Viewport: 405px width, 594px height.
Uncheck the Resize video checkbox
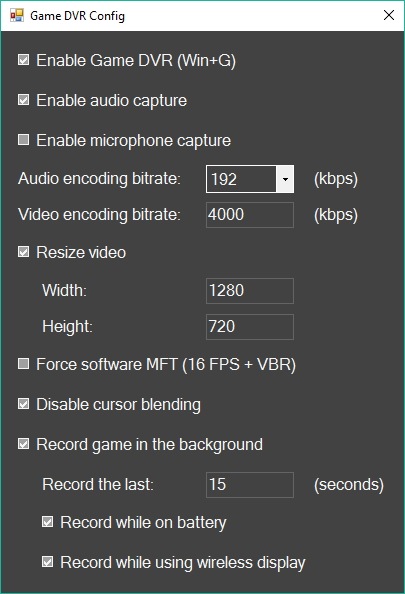point(23,252)
